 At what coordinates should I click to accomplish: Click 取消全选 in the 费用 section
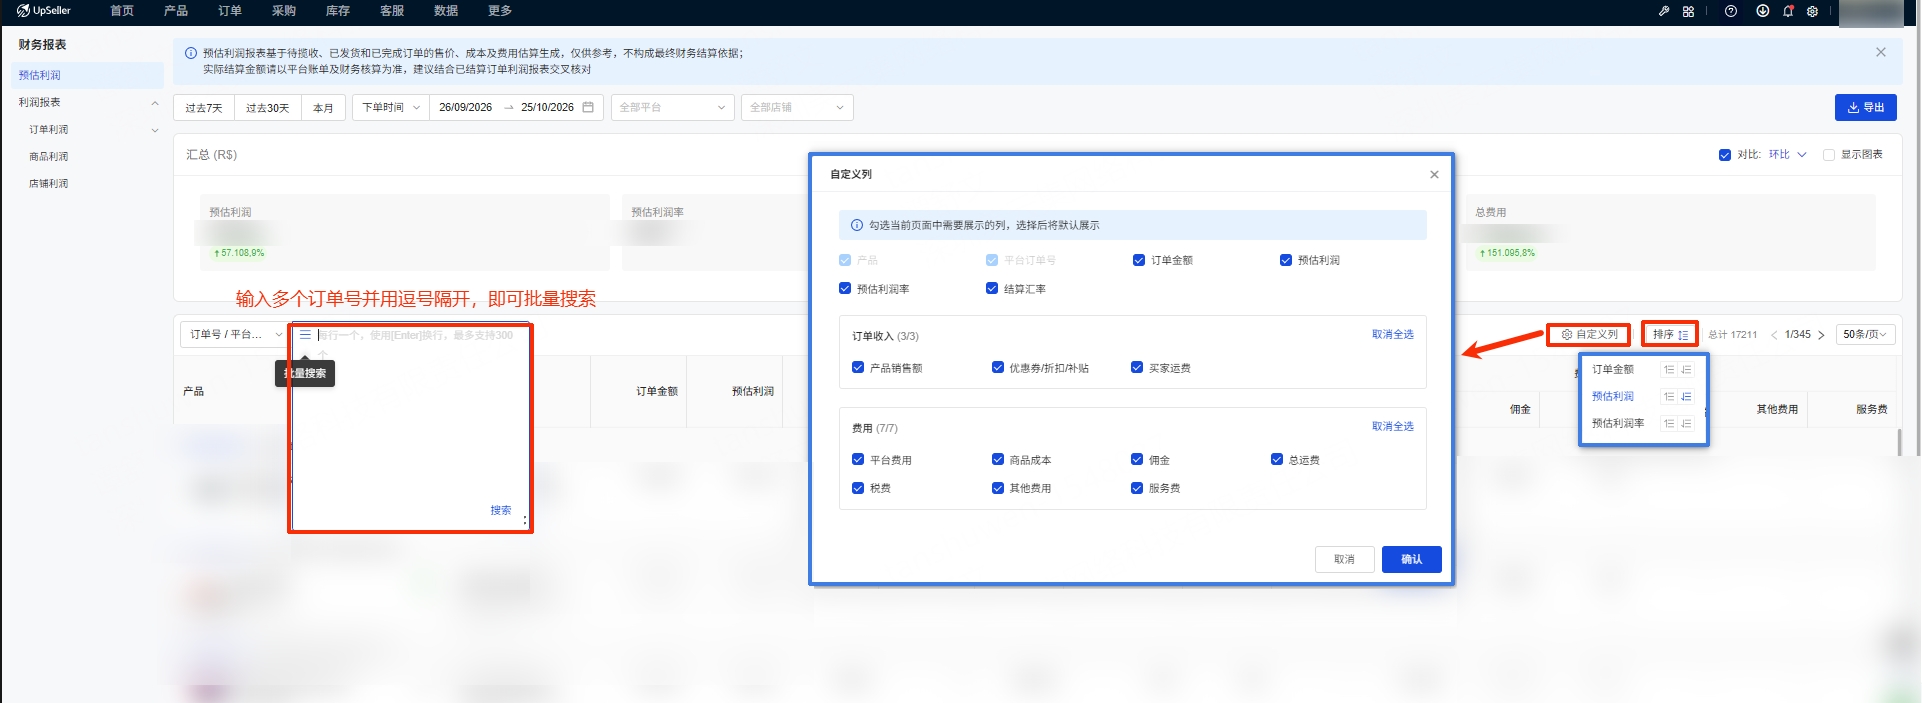click(1393, 426)
